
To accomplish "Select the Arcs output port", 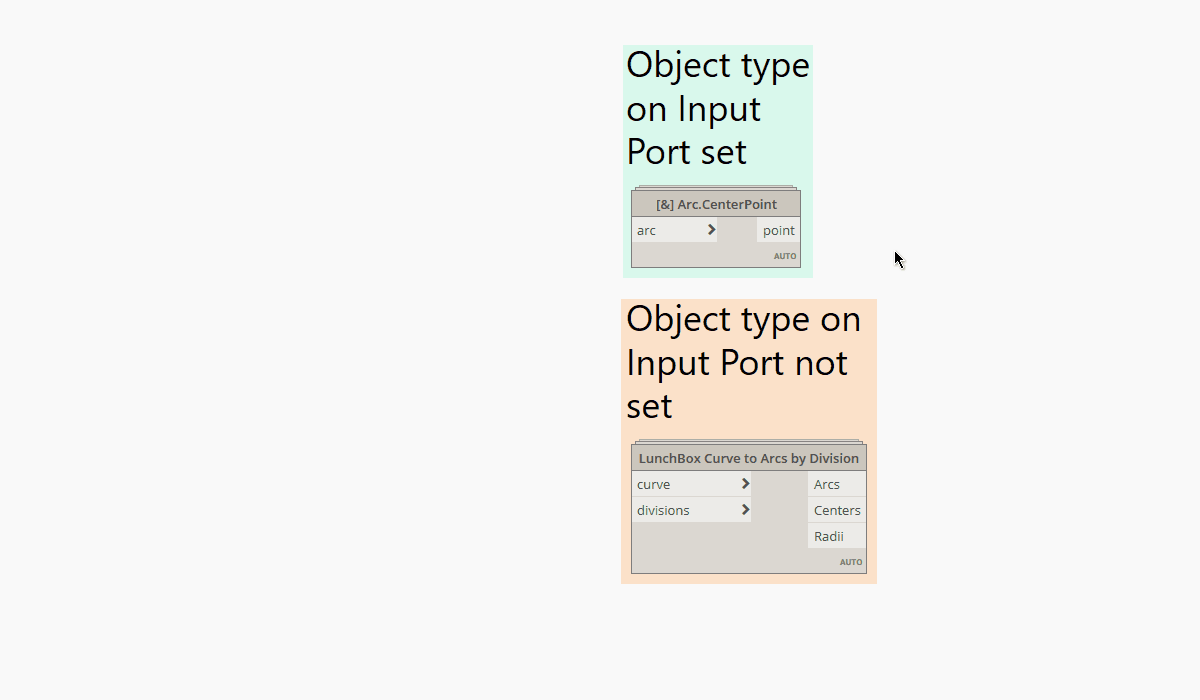I will (828, 484).
